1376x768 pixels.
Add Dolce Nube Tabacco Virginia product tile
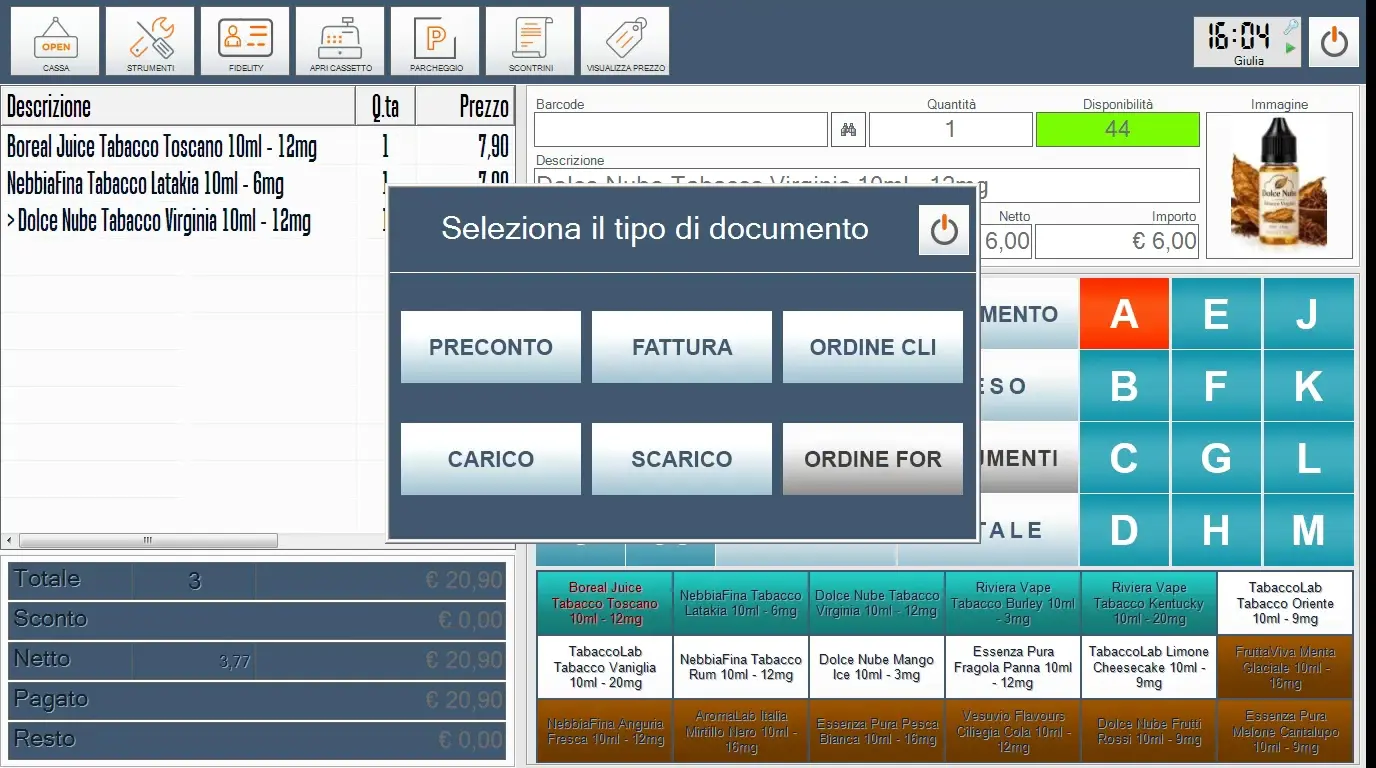[877, 603]
